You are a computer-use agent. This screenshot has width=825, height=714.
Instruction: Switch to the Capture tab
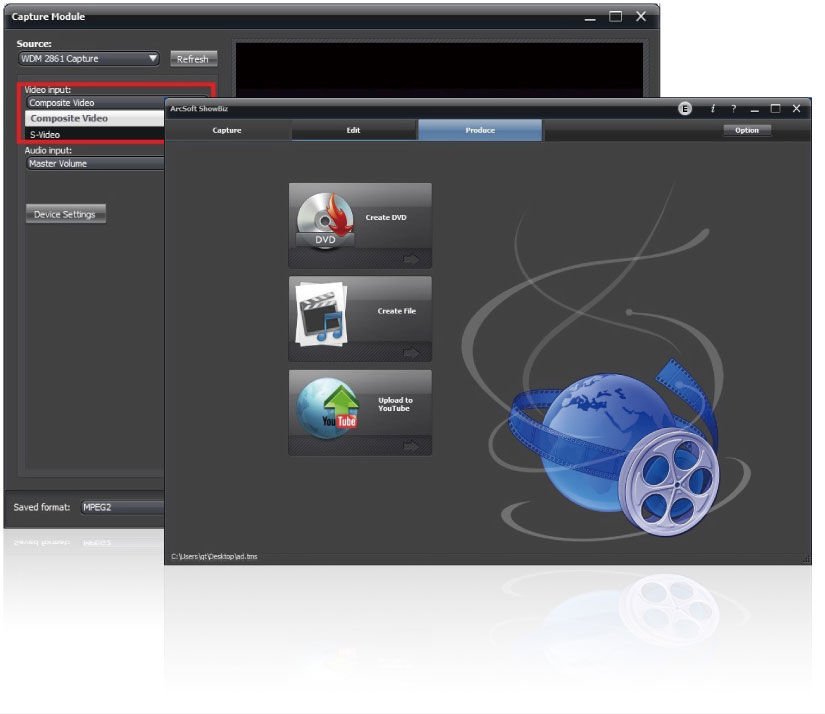[x=227, y=130]
